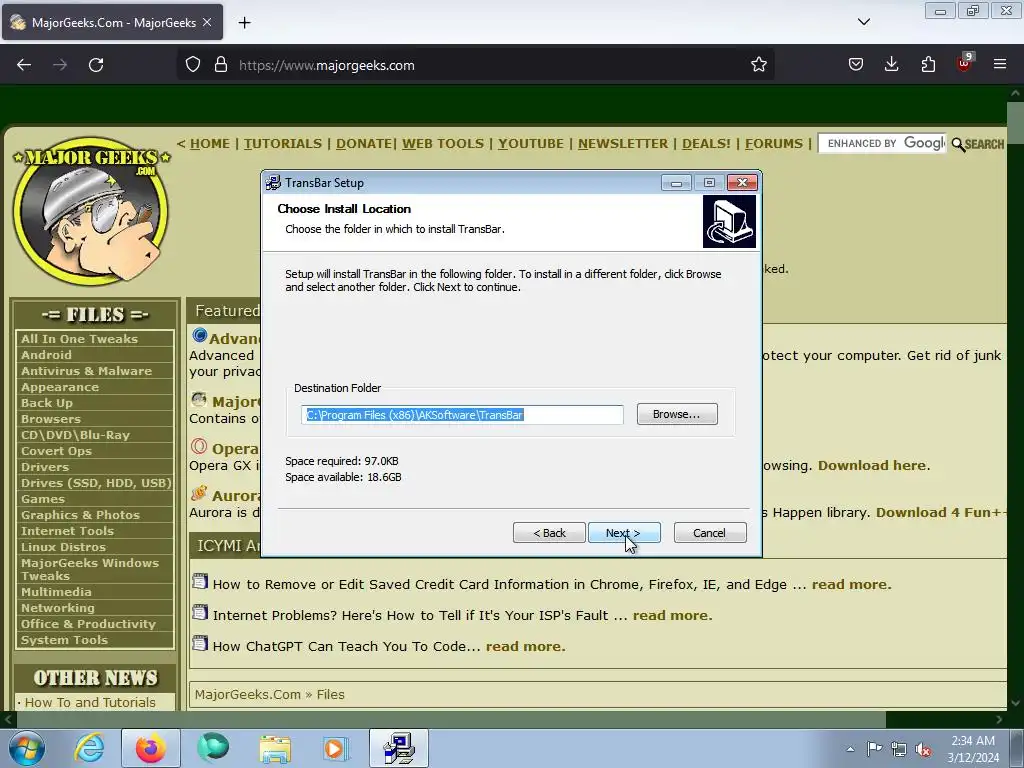Open the Browsers category

click(51, 419)
